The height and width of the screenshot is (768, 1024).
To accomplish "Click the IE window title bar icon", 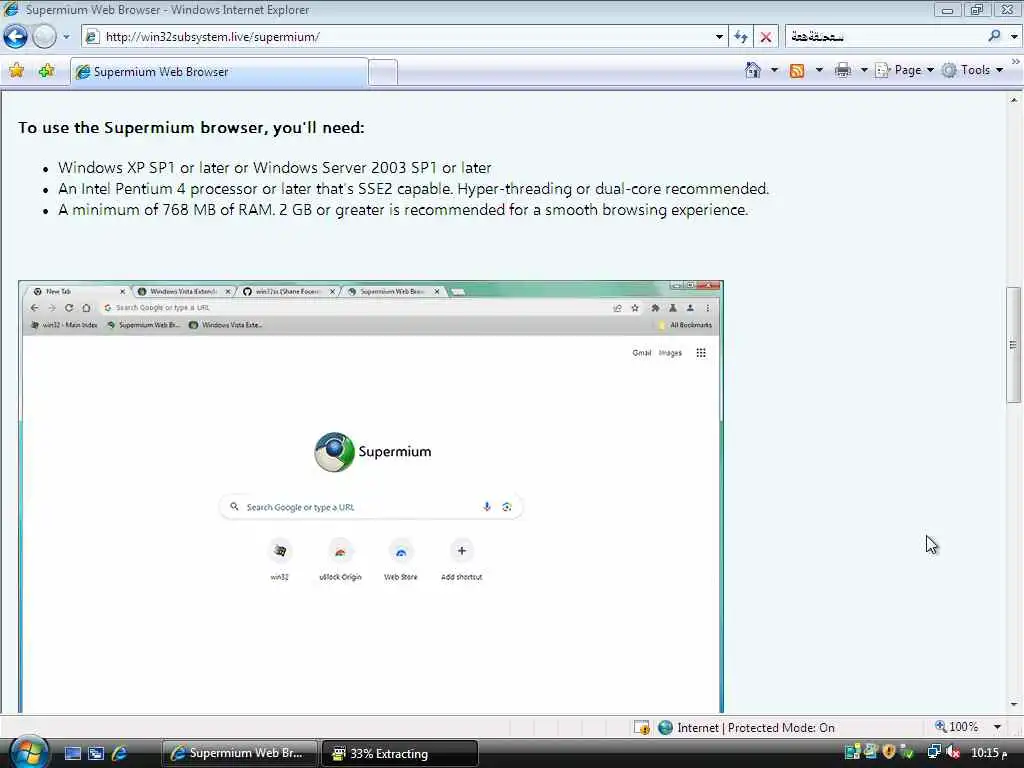I will click(x=11, y=9).
